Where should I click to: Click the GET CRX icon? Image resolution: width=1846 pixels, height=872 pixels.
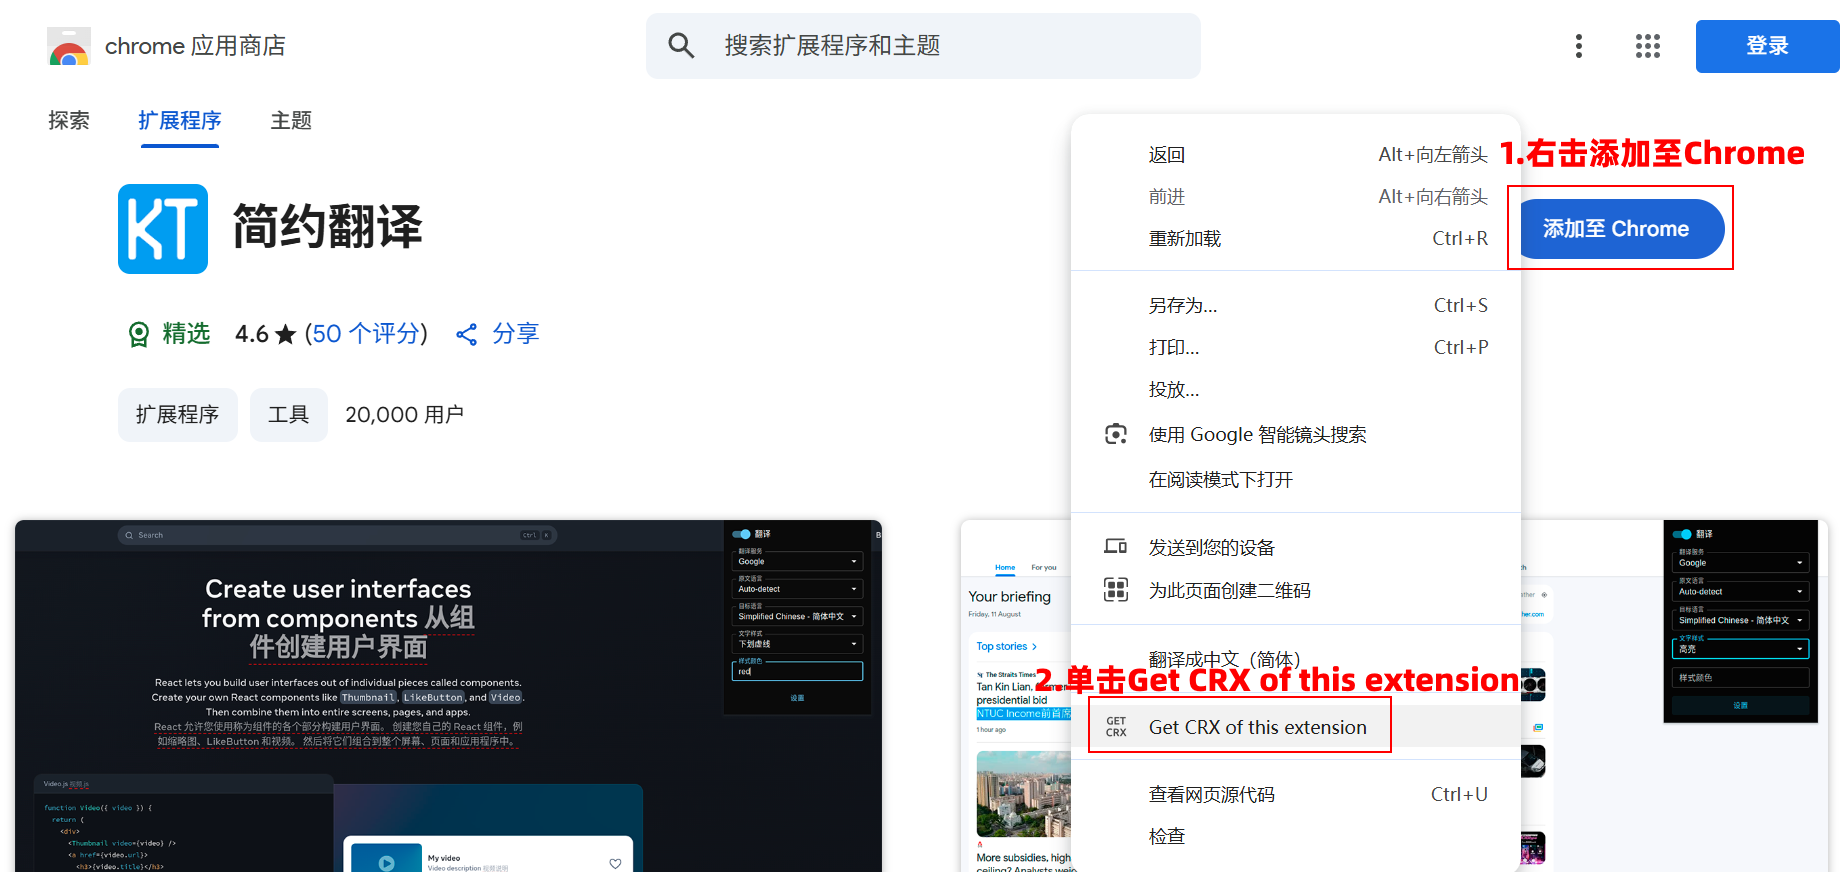(x=1116, y=727)
